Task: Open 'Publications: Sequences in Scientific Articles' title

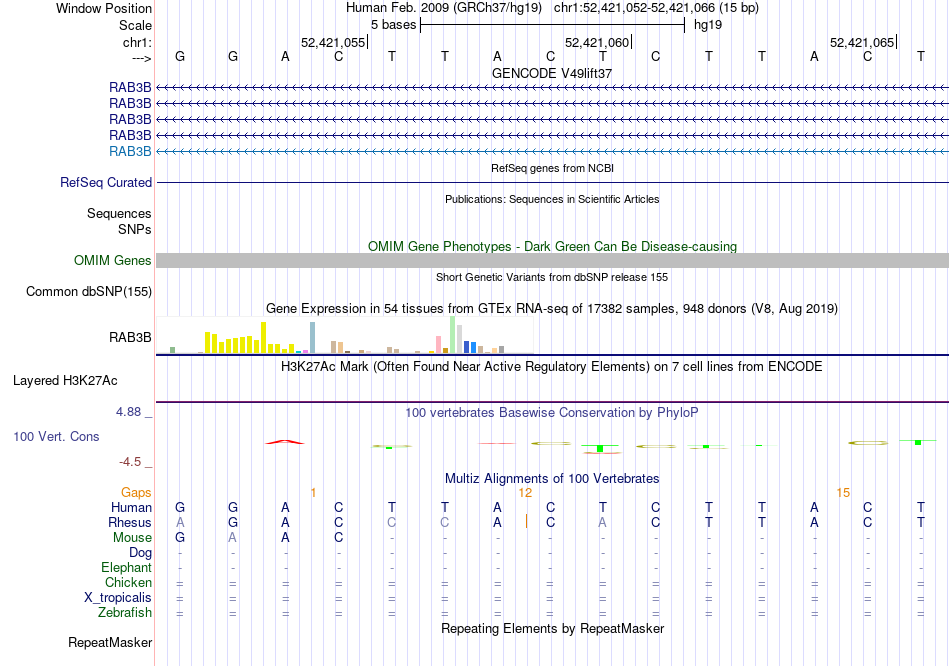Action: pos(552,199)
